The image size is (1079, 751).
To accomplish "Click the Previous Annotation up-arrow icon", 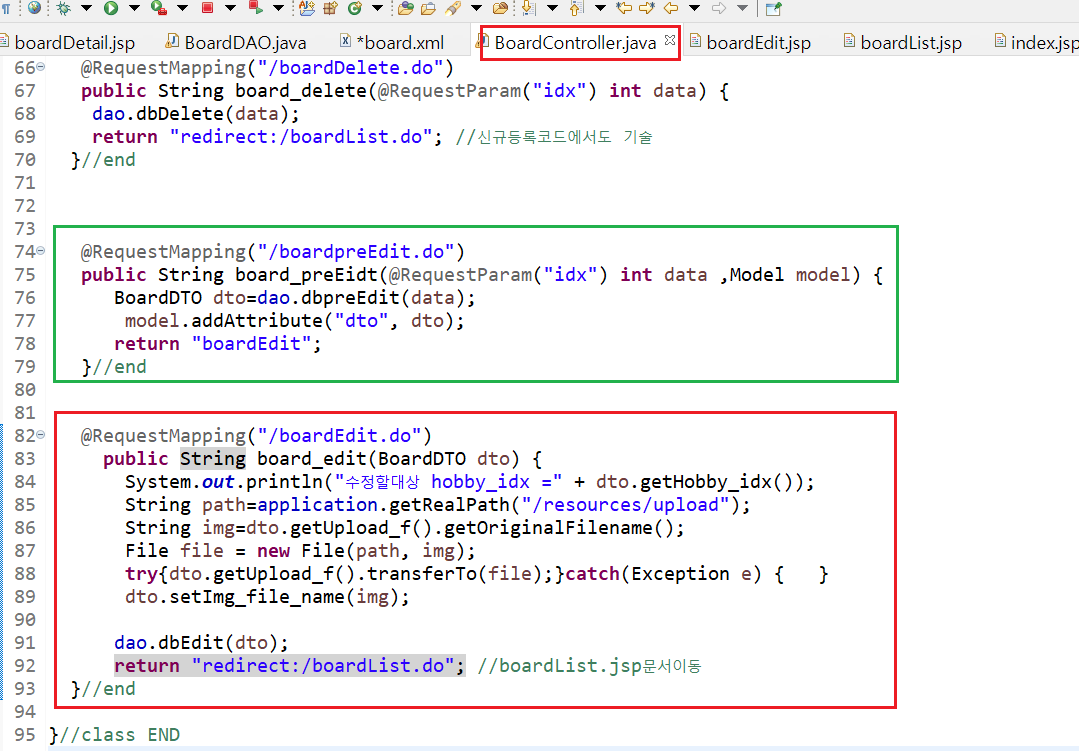I will 577,8.
